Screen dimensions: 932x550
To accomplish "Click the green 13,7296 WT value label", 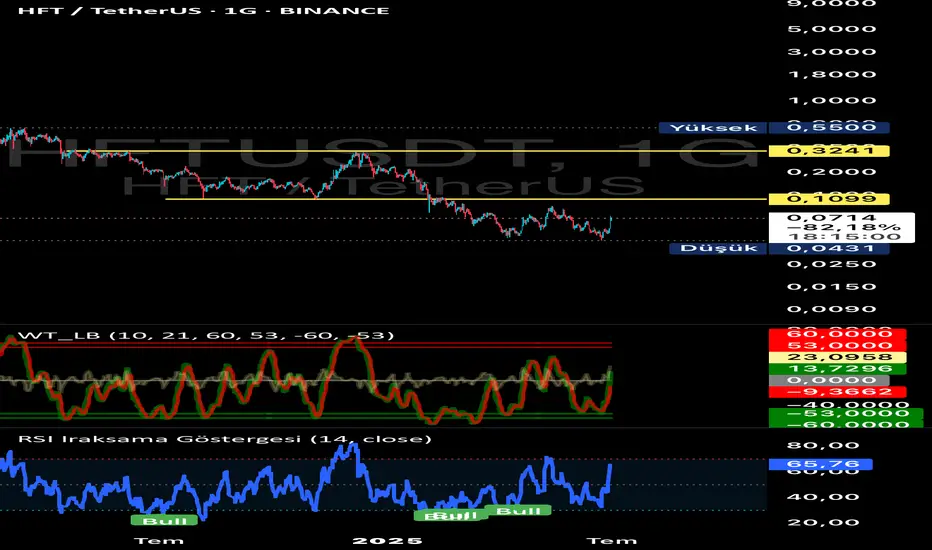I will (x=837, y=369).
